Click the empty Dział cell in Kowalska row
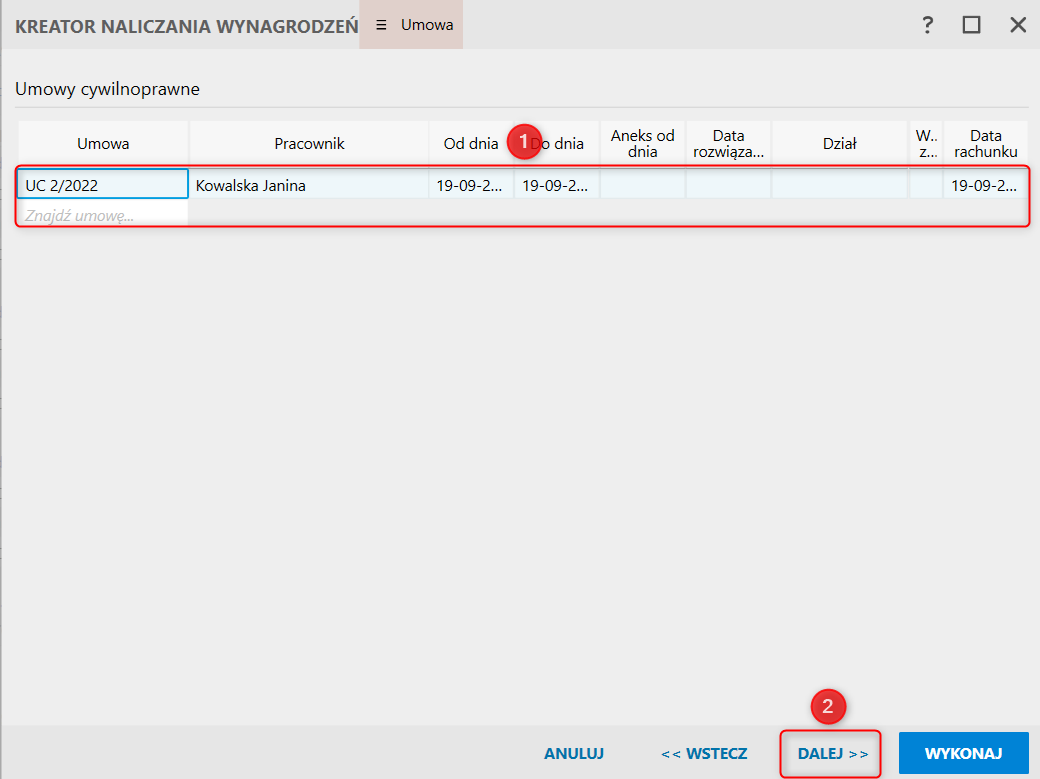 [840, 185]
